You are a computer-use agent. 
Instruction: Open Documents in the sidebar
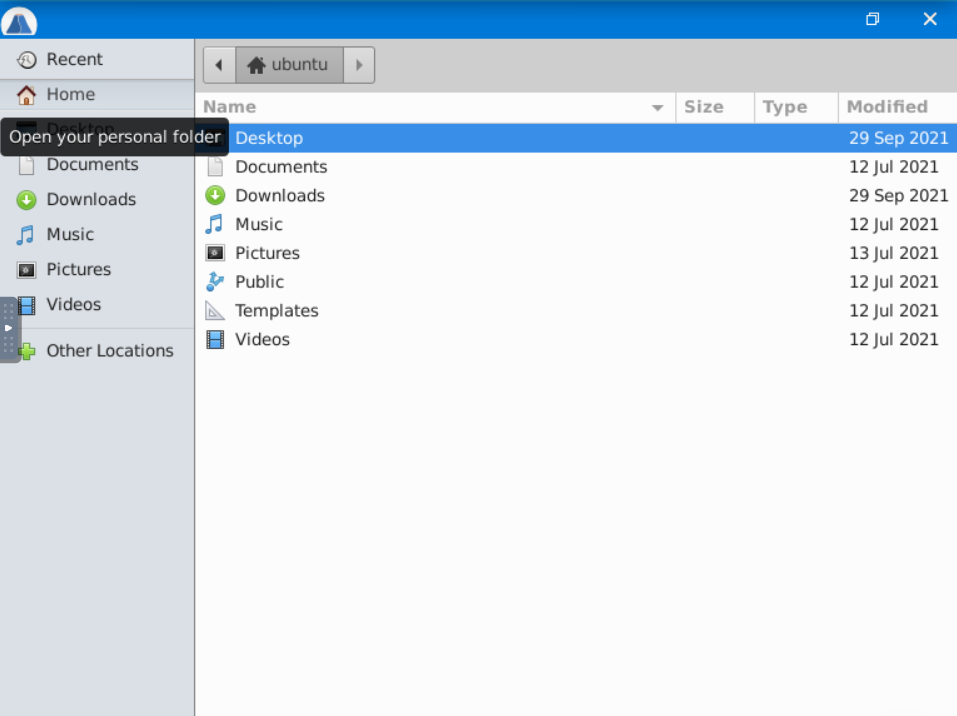tap(97, 164)
